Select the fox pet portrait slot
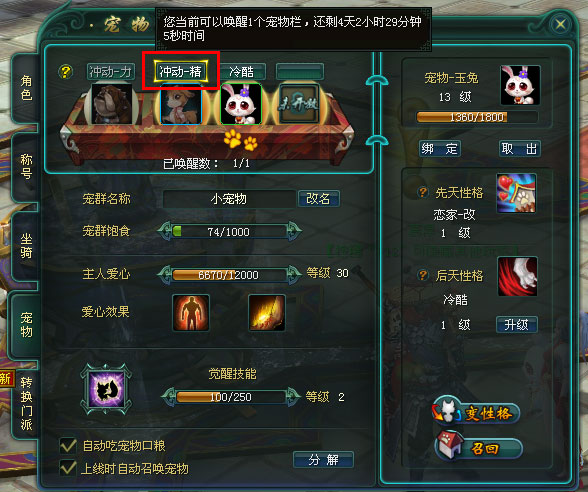 tap(181, 104)
